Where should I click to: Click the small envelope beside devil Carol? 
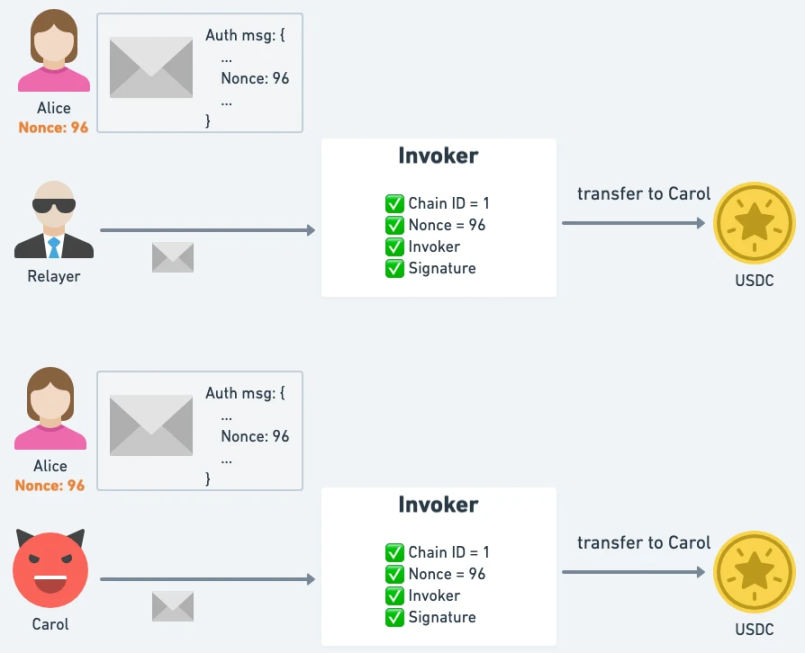click(172, 606)
